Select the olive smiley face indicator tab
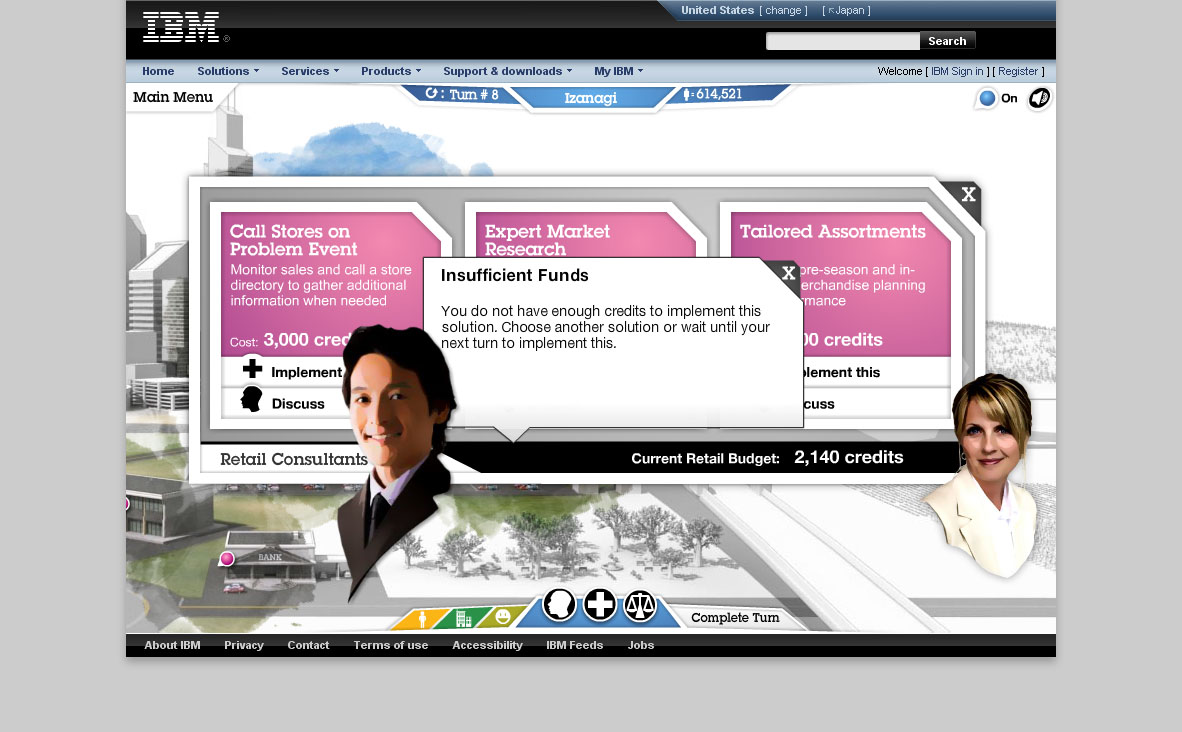1182x732 pixels. [x=504, y=617]
